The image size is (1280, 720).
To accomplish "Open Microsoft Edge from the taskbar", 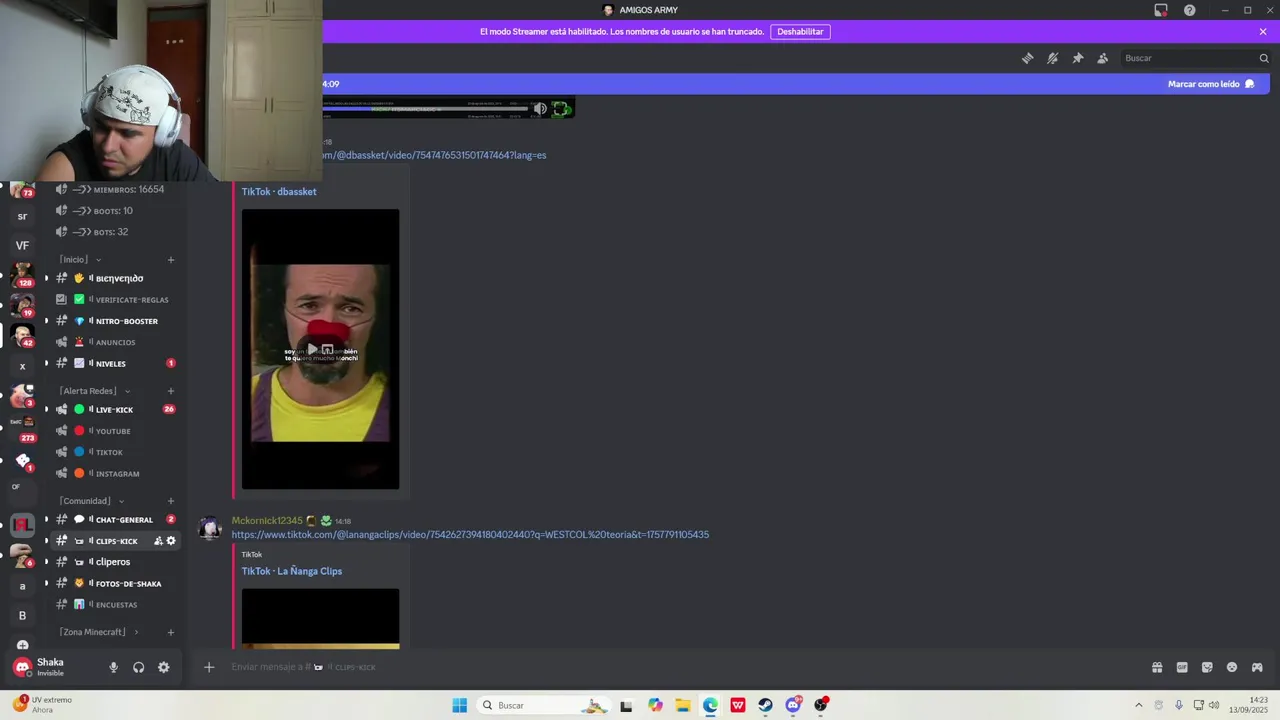I will coord(710,705).
